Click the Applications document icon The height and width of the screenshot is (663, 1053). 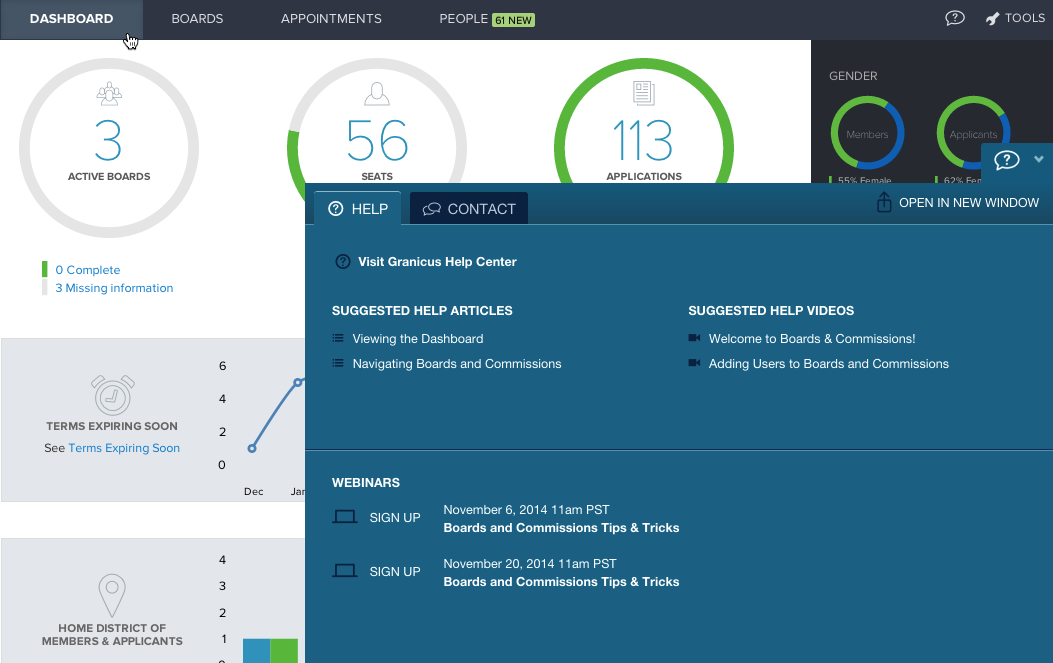pos(643,93)
